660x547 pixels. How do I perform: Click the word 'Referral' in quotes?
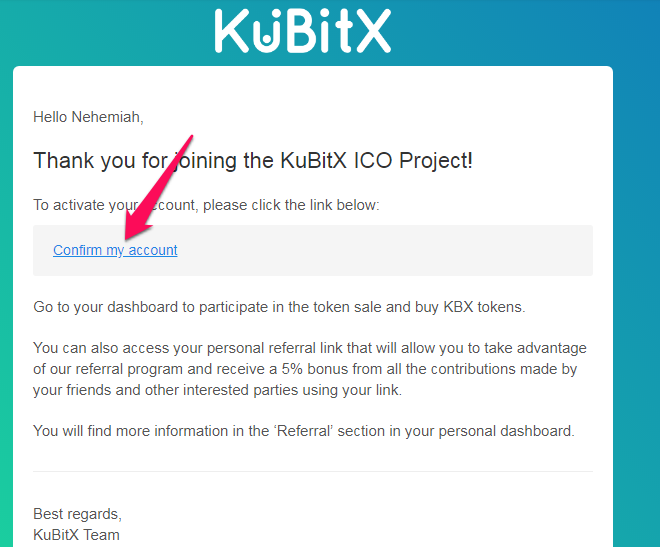(304, 431)
